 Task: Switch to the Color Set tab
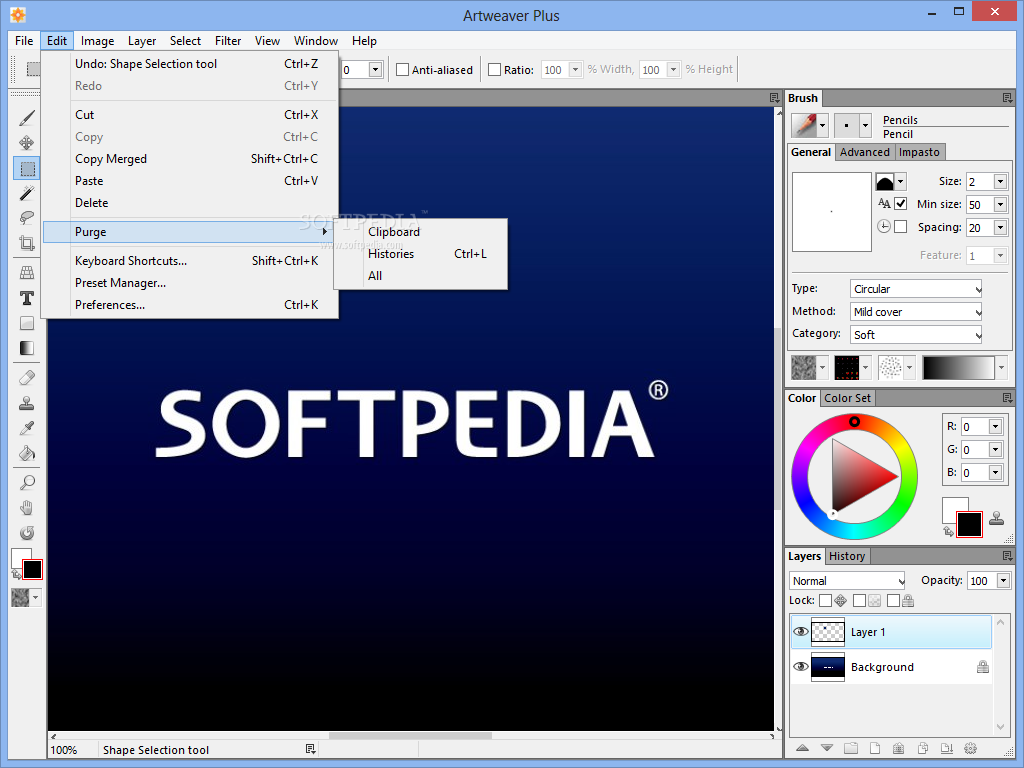coord(847,398)
